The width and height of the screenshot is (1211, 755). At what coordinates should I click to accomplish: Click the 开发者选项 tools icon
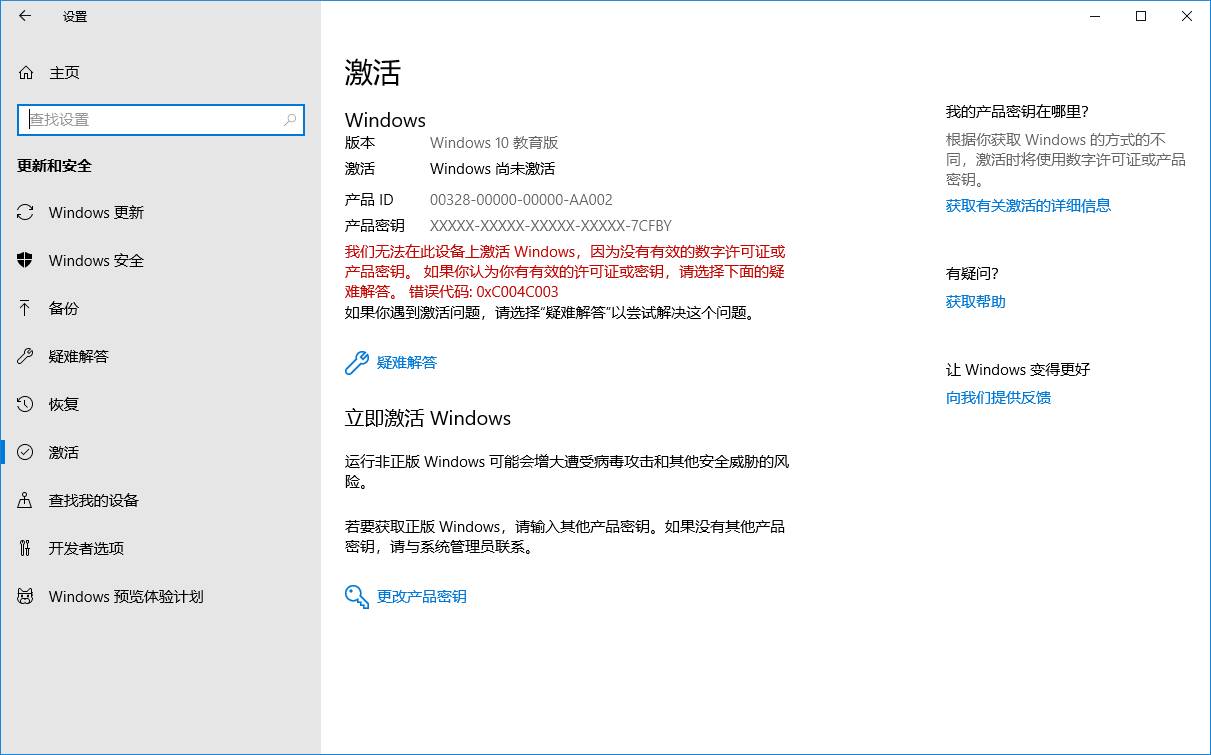[25, 548]
